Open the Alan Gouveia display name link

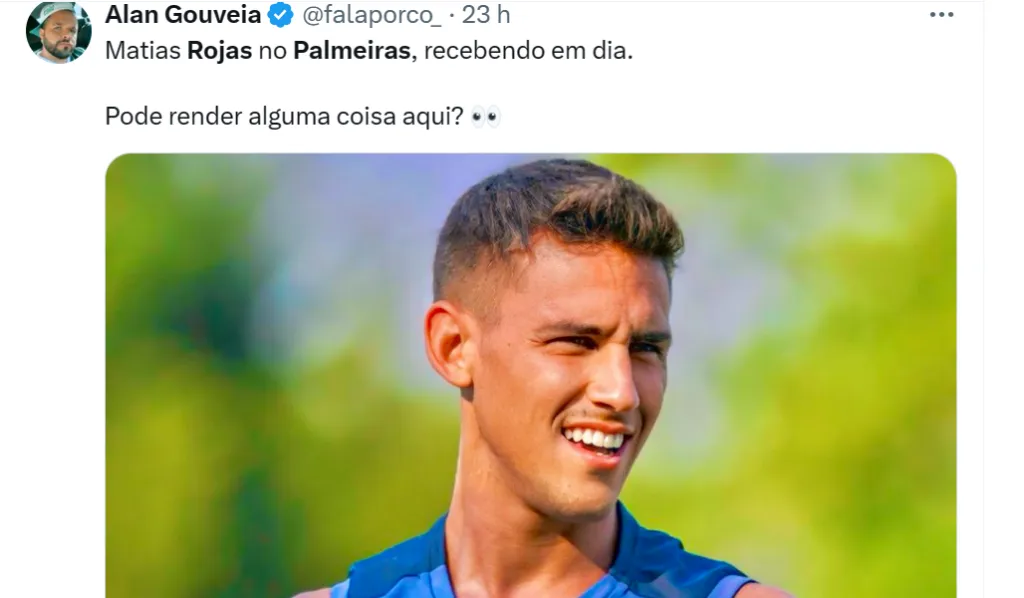pos(183,14)
